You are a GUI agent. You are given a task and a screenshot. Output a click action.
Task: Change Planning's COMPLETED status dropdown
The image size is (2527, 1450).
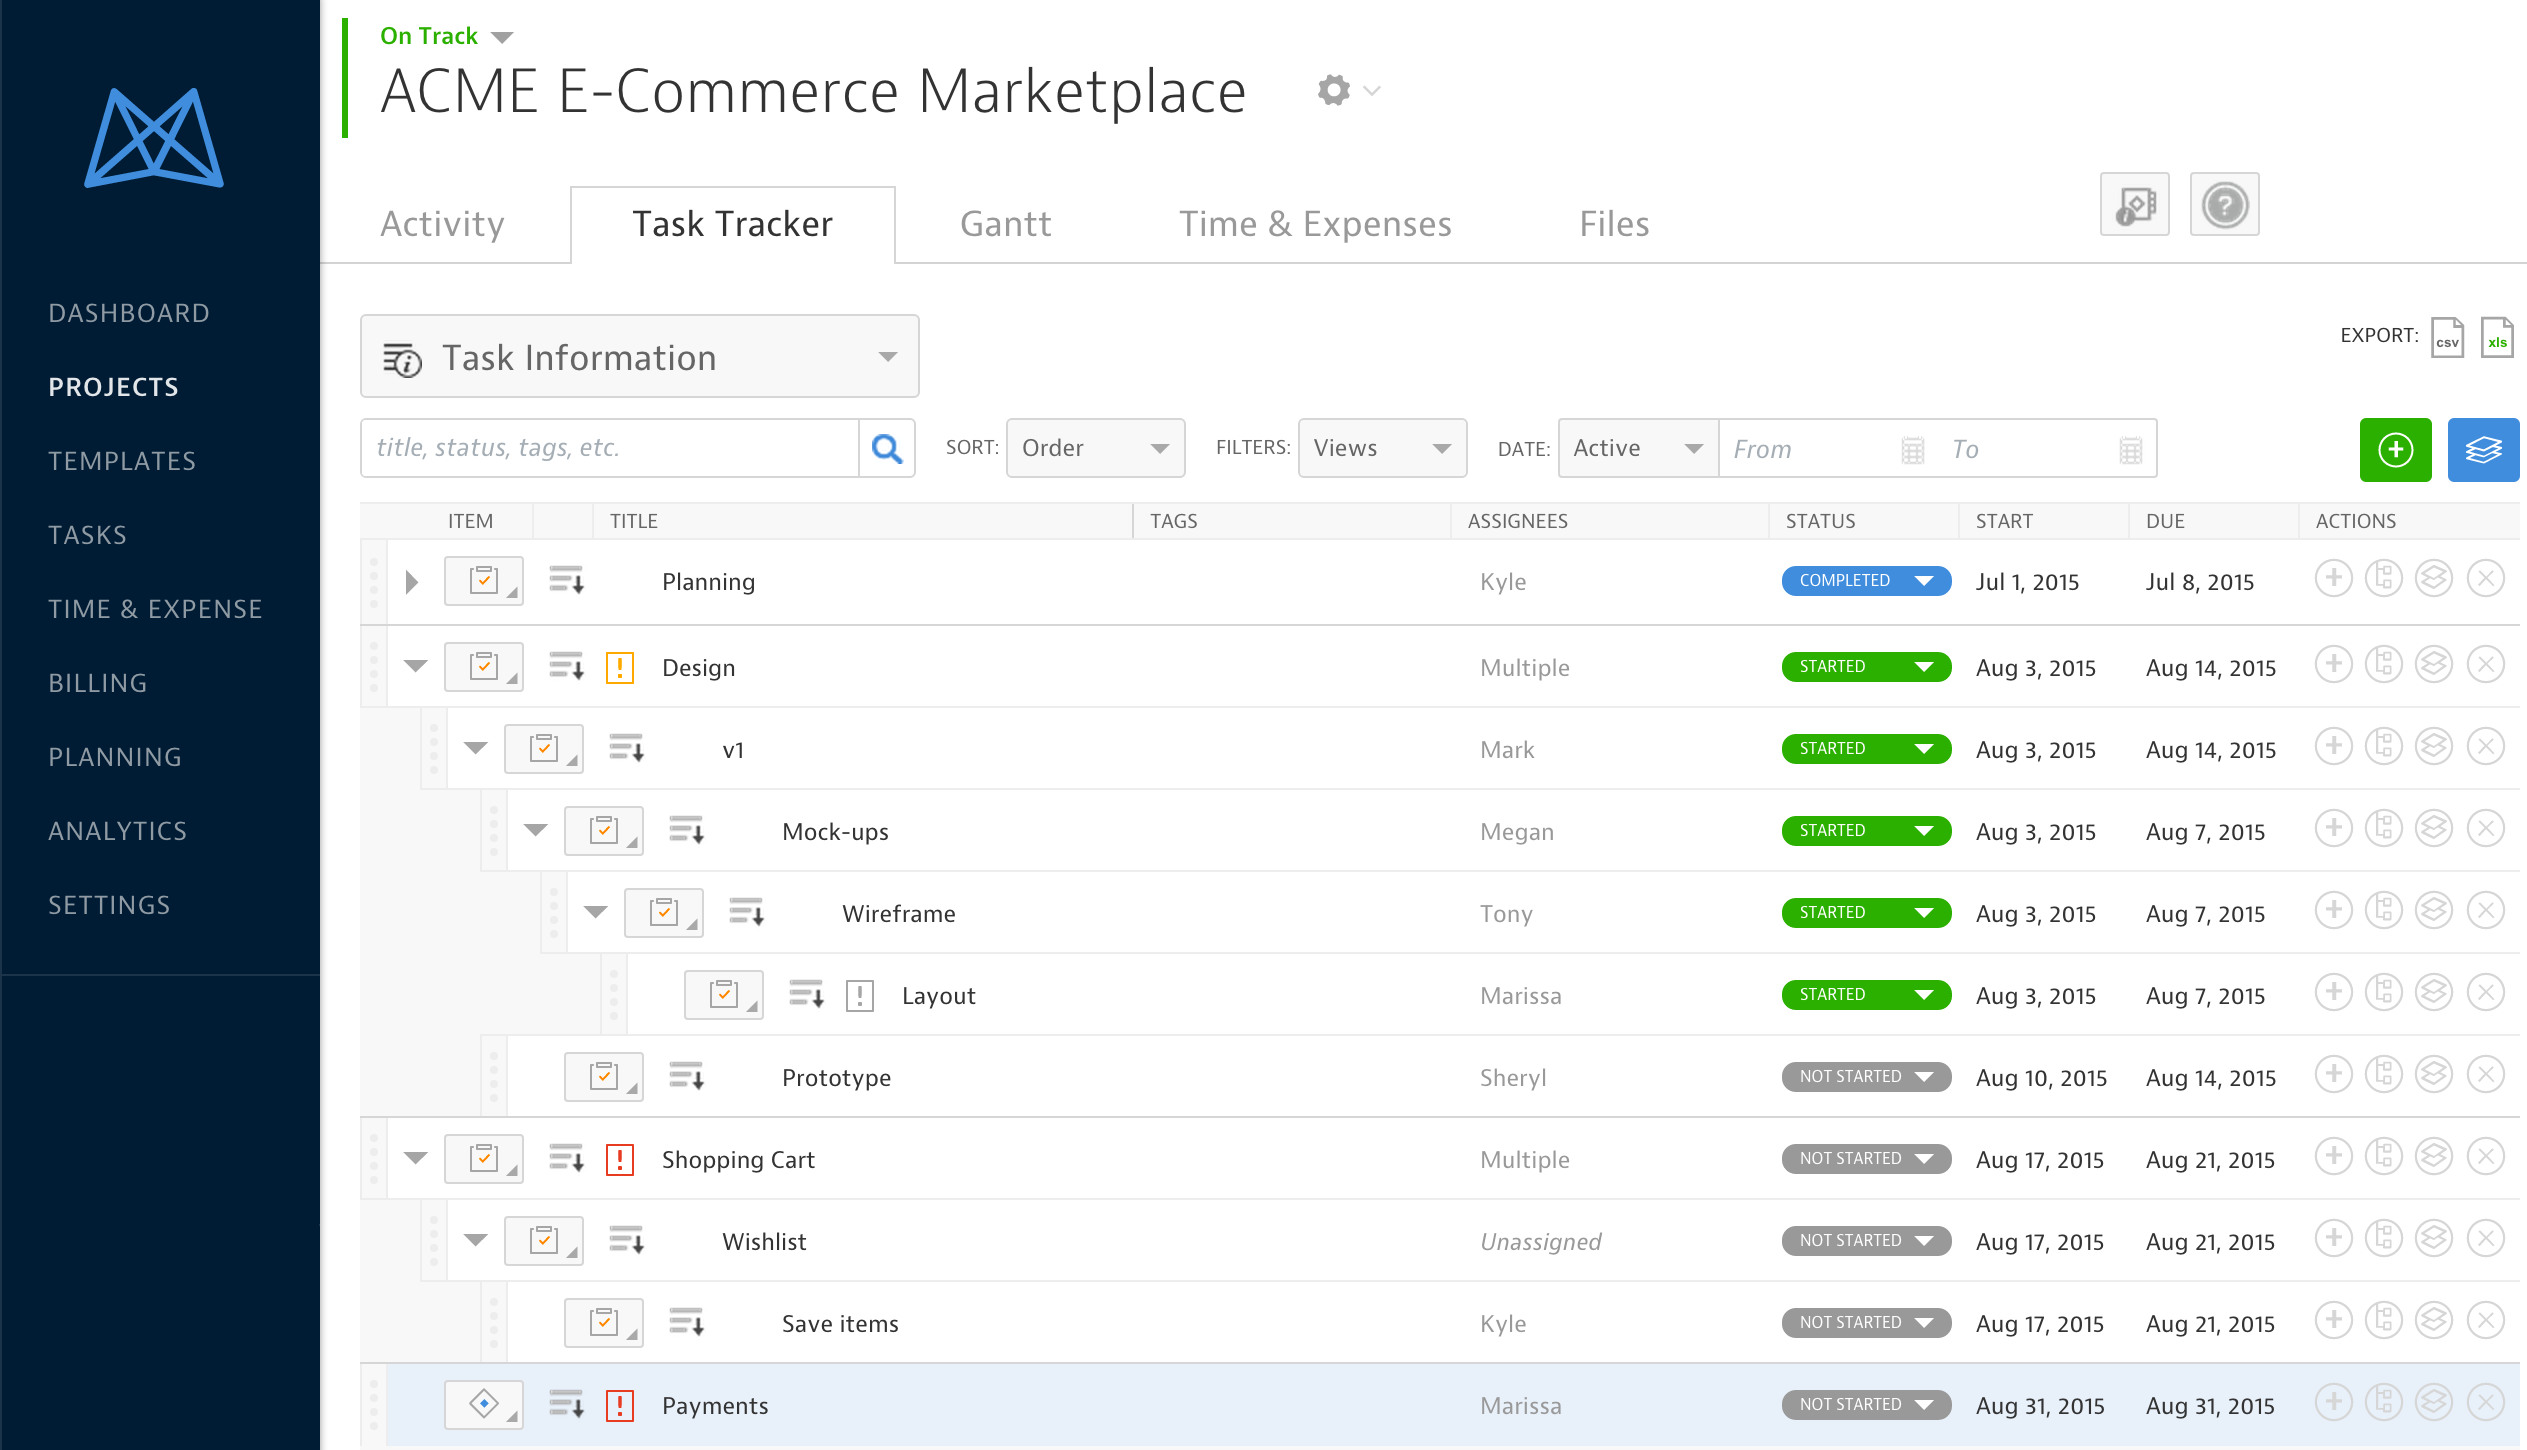pyautogui.click(x=1866, y=580)
